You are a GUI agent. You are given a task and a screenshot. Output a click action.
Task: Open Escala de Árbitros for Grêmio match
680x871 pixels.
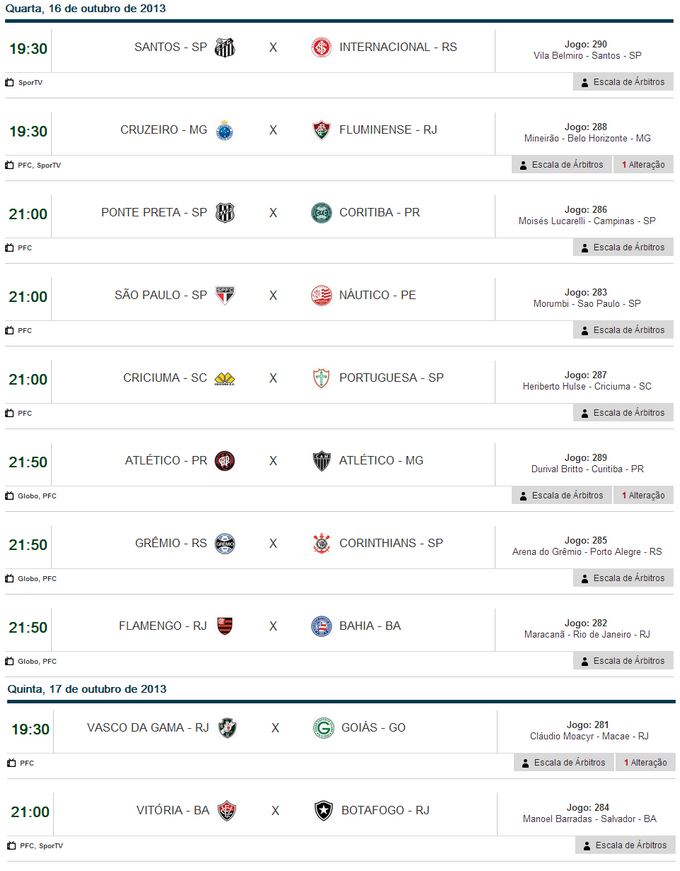(623, 578)
